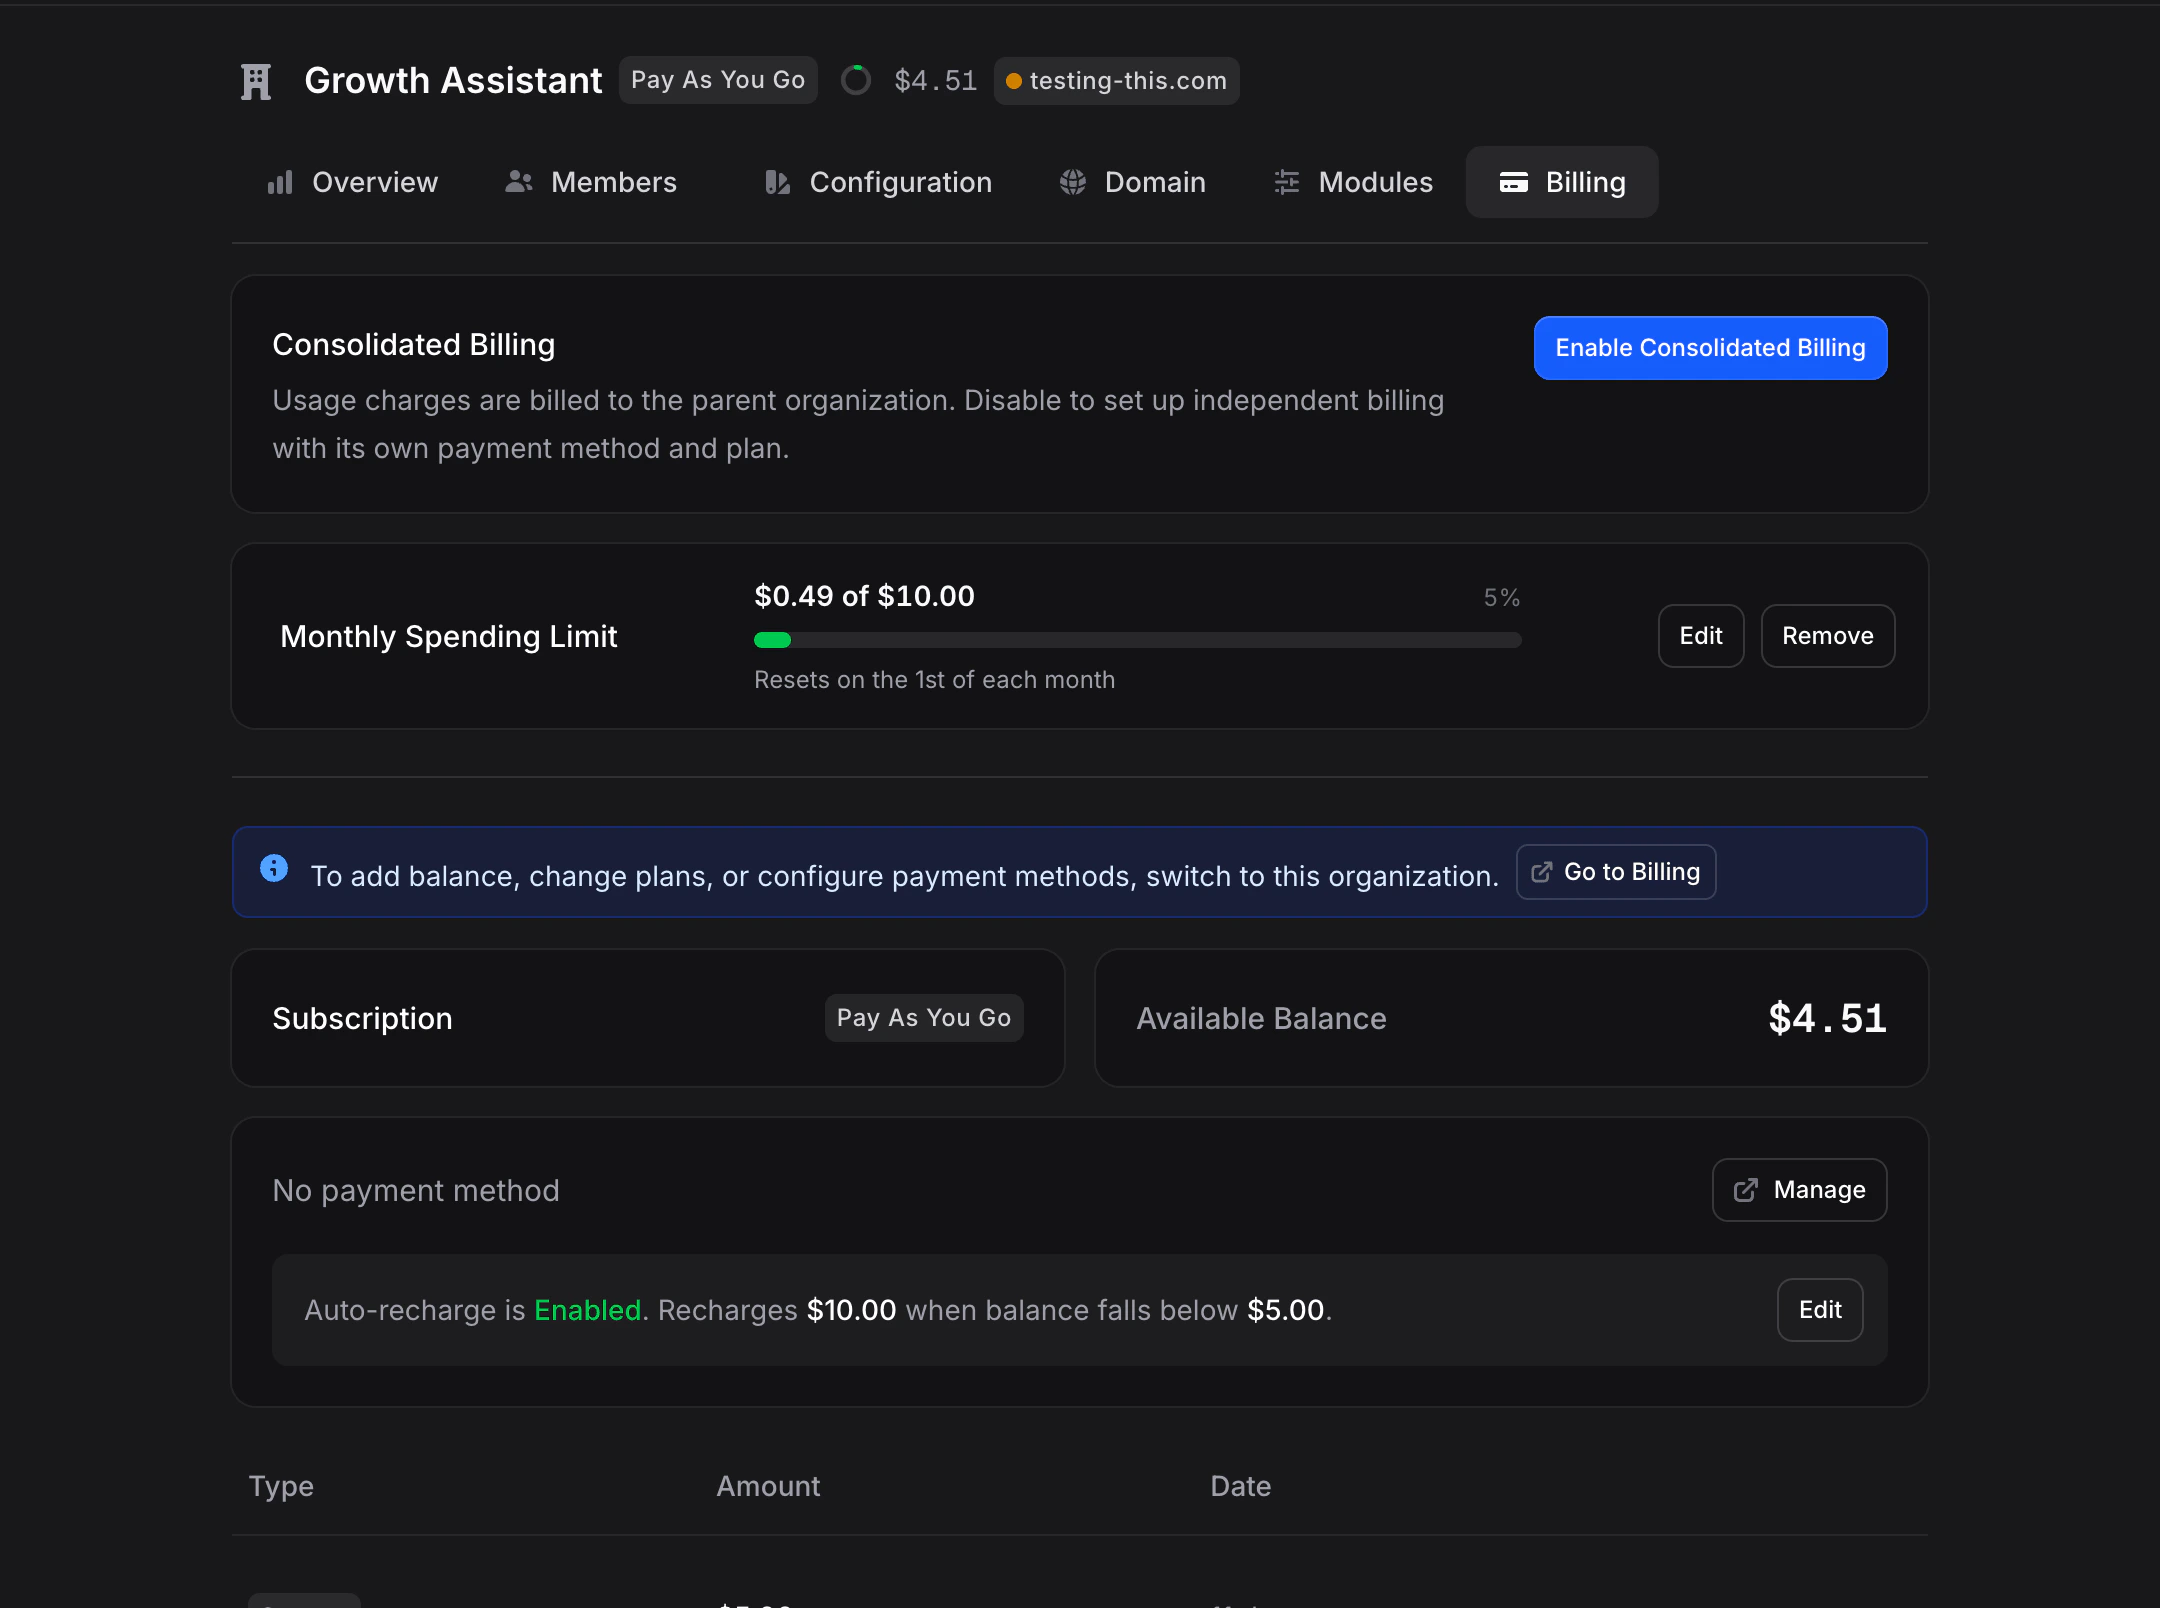Click the Billing credit card icon
Viewport: 2160px width, 1608px height.
pyautogui.click(x=1513, y=182)
